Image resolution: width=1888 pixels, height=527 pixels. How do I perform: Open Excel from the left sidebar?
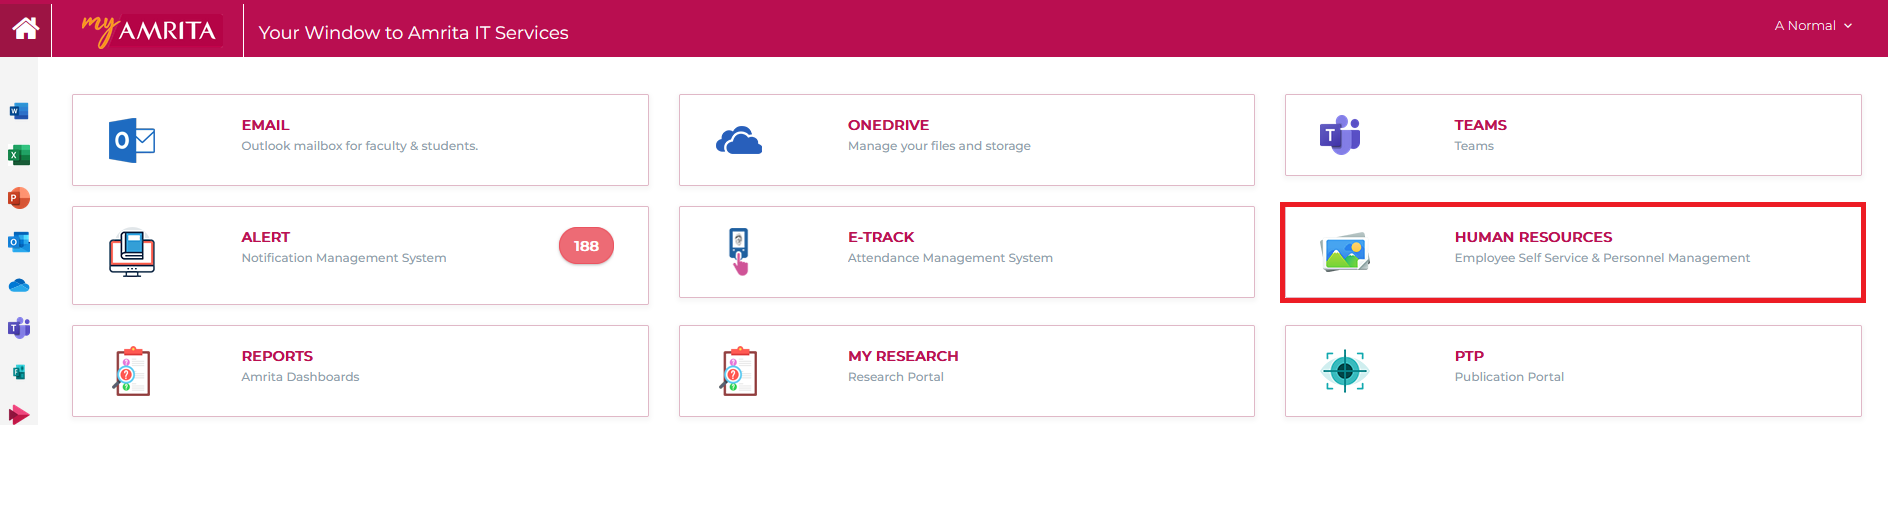tap(19, 155)
